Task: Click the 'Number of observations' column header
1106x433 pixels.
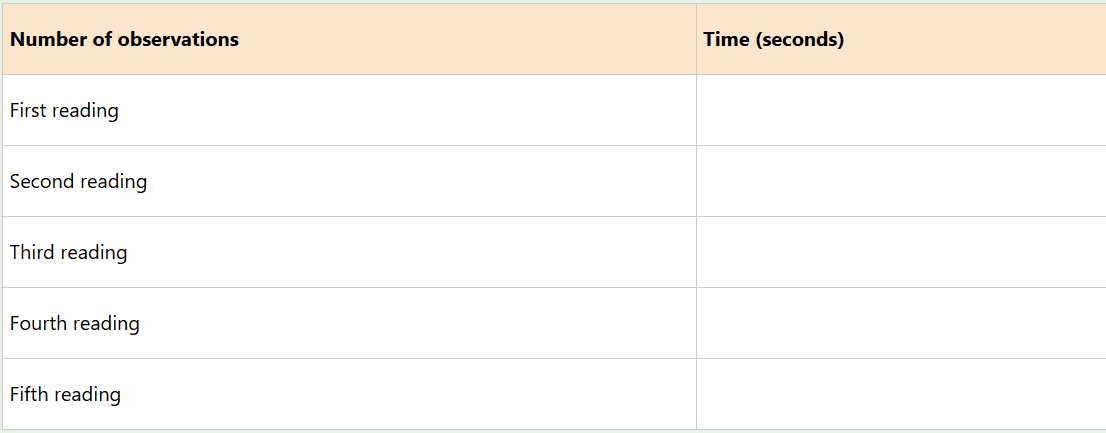Action: coord(124,40)
